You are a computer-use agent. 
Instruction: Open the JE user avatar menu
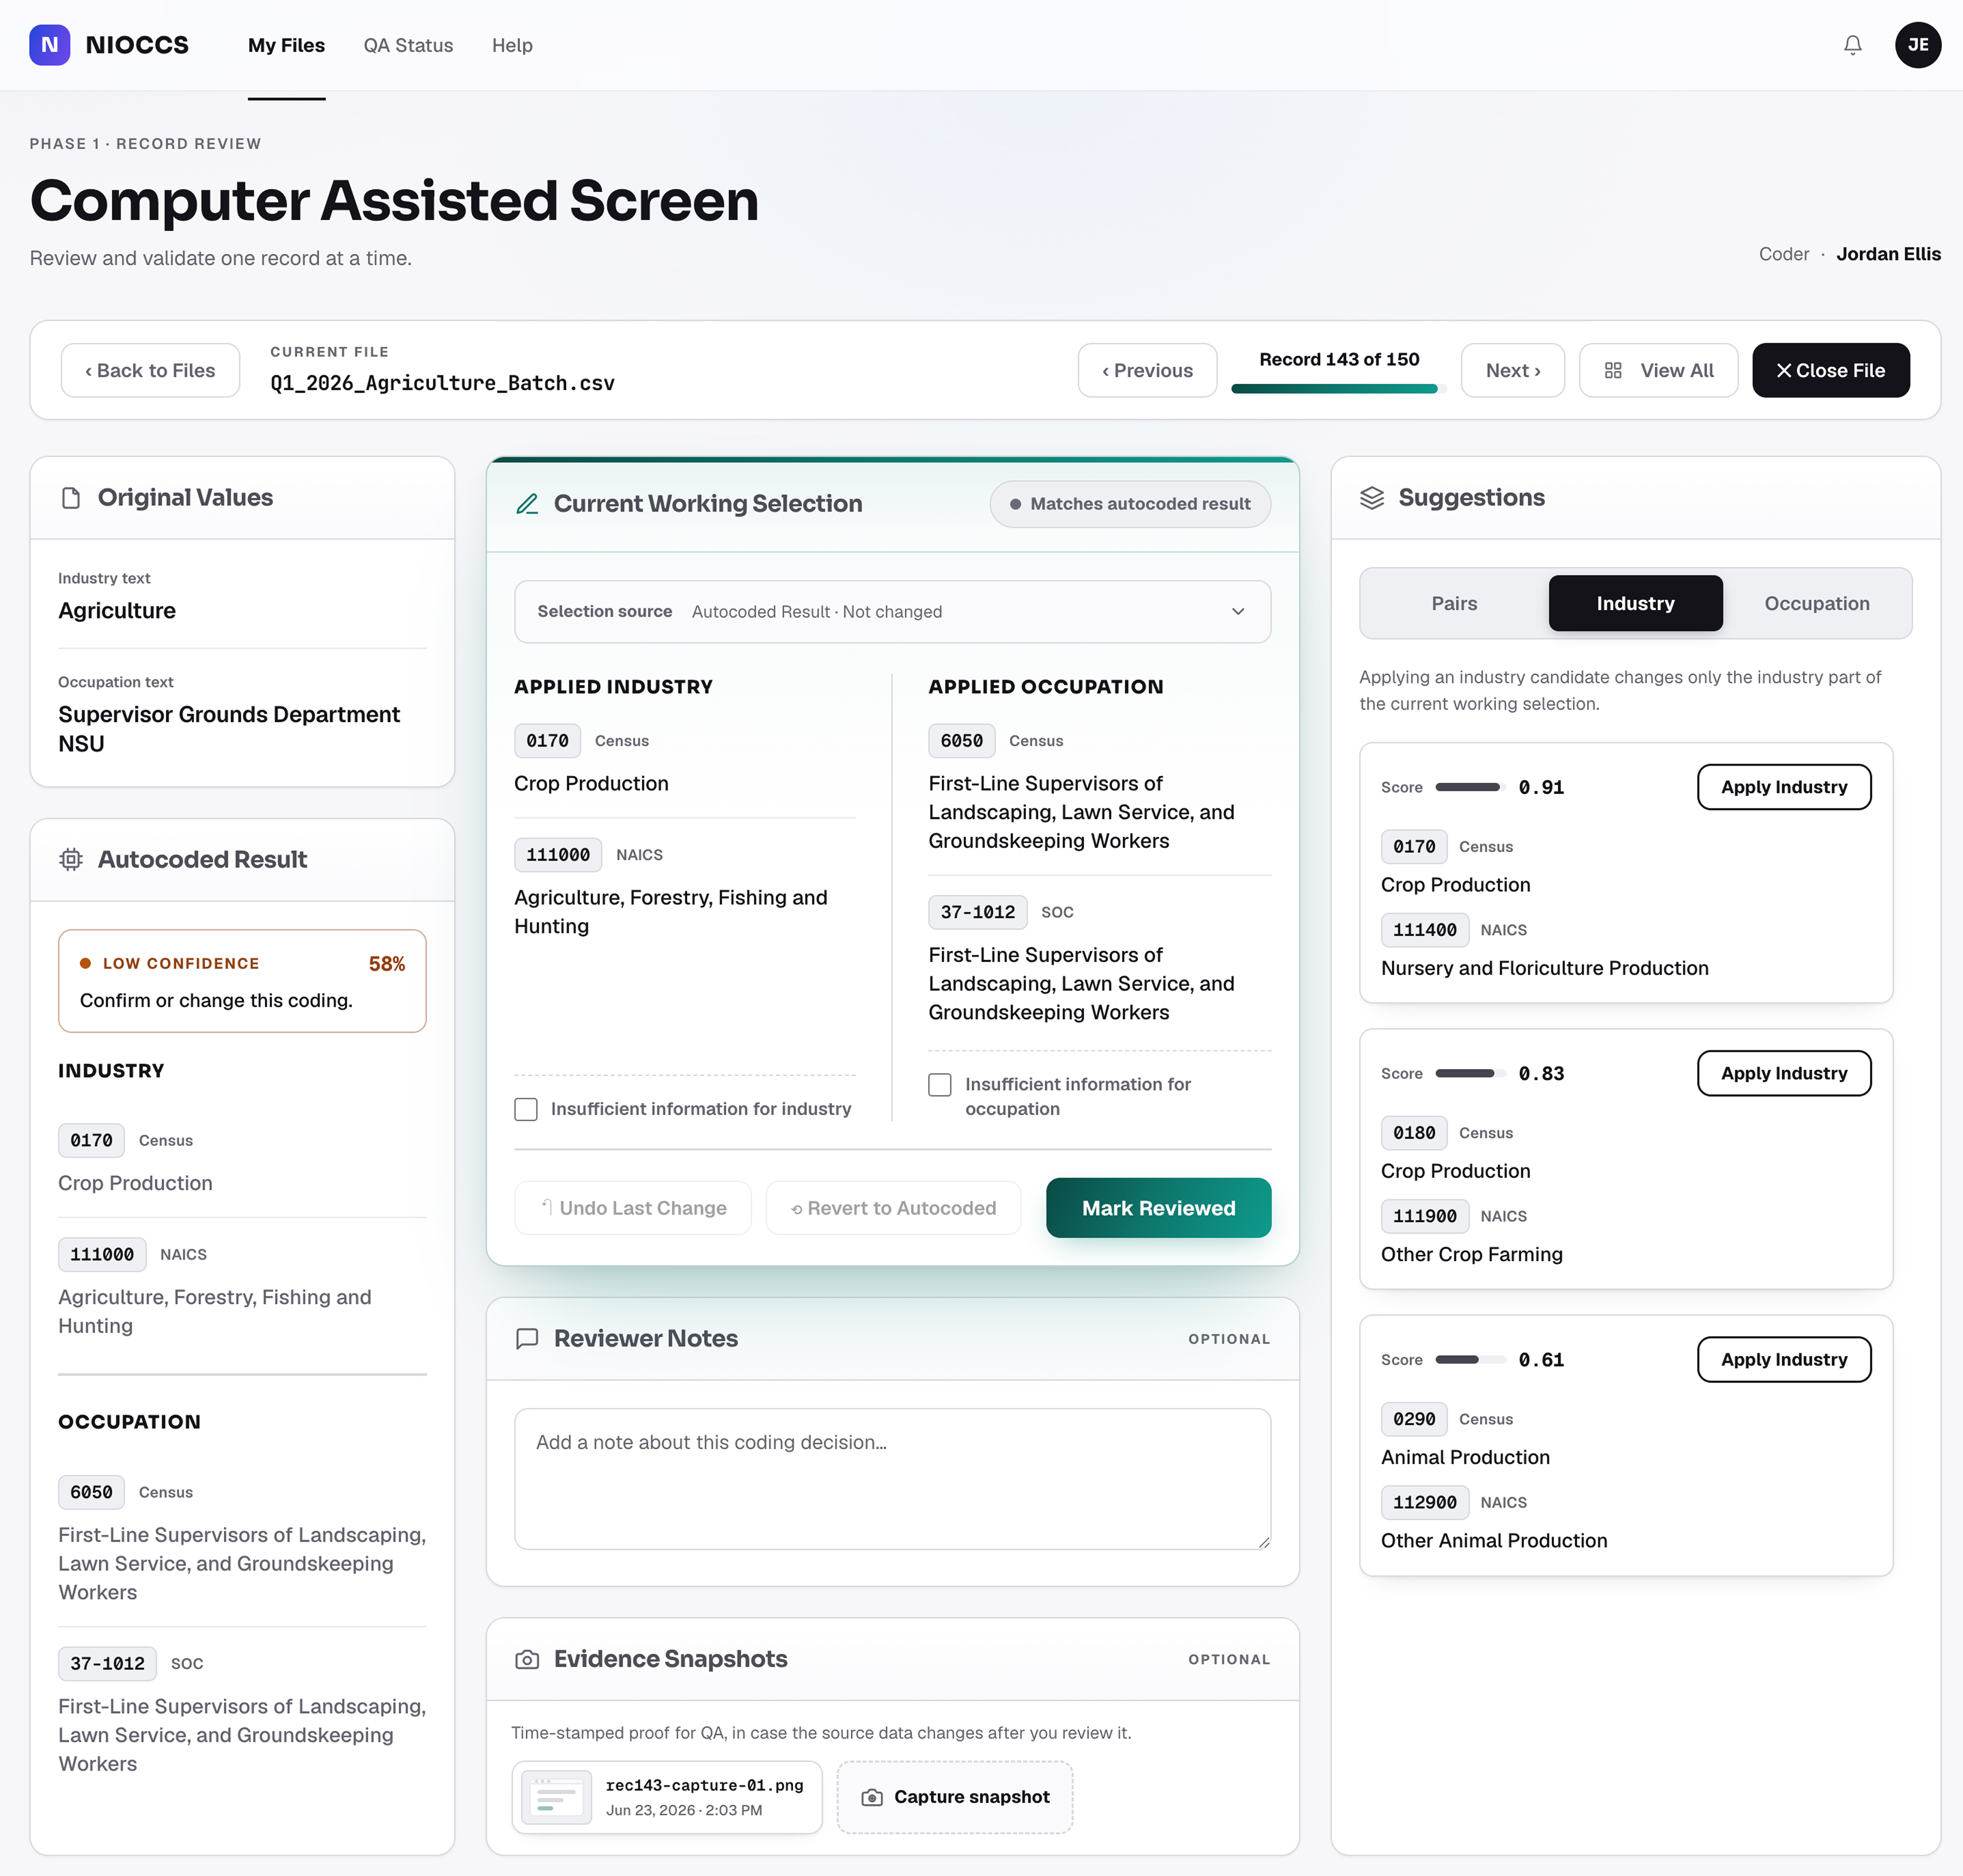click(x=1917, y=45)
